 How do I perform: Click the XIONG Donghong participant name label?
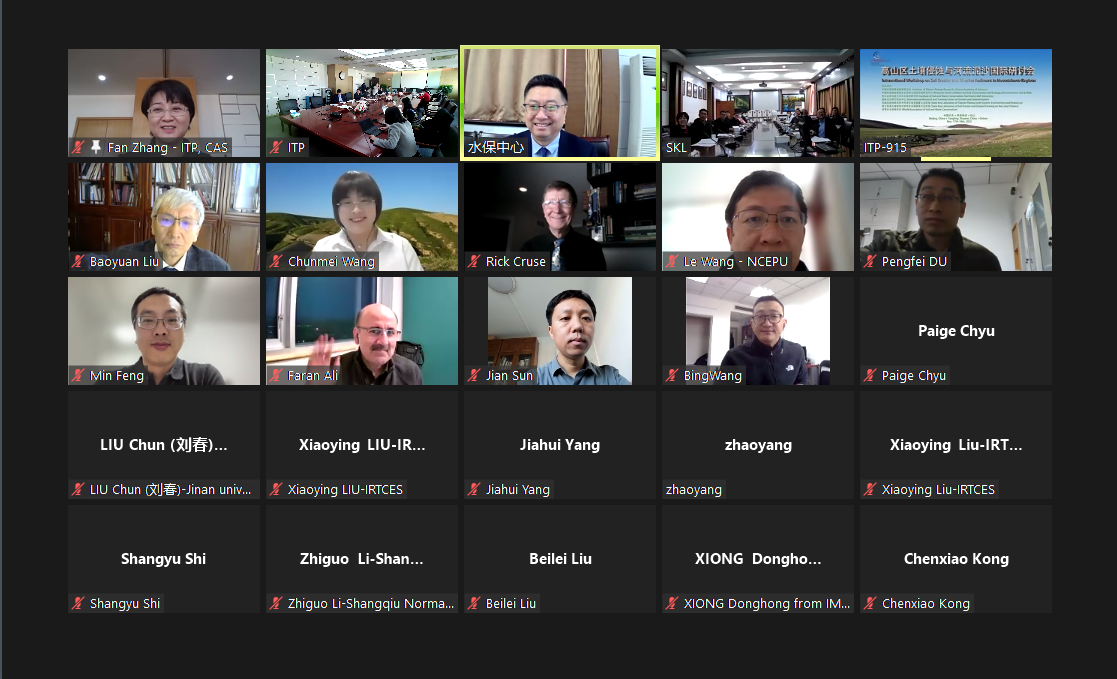[x=767, y=603]
